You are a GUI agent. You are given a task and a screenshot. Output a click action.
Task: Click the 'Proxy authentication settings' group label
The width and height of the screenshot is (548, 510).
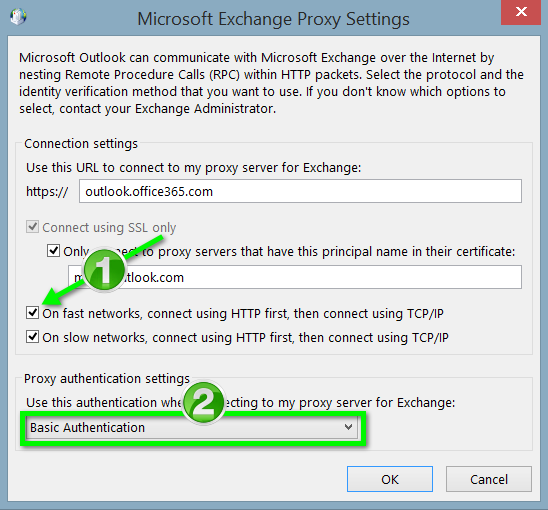[107, 379]
